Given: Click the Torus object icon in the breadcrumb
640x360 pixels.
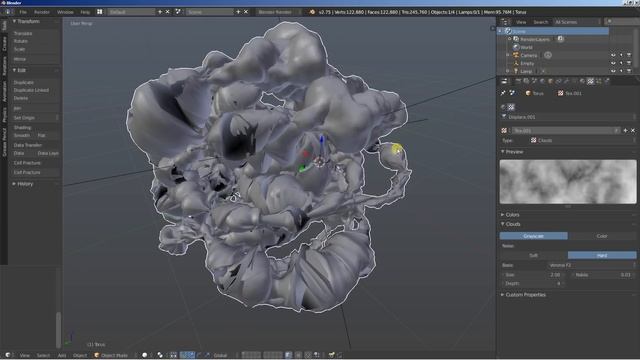Looking at the screenshot, I should click(x=528, y=93).
